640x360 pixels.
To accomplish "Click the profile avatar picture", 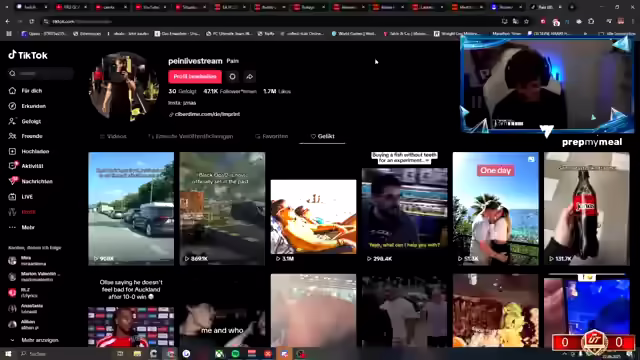I will tap(124, 87).
